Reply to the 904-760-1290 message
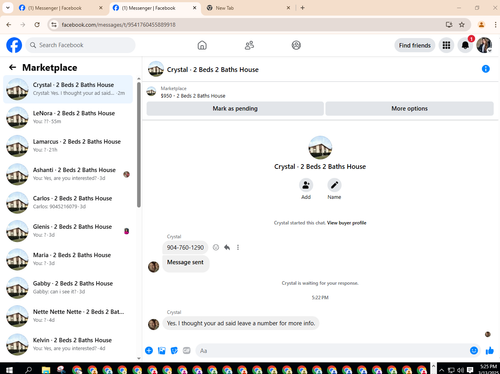 pos(227,247)
